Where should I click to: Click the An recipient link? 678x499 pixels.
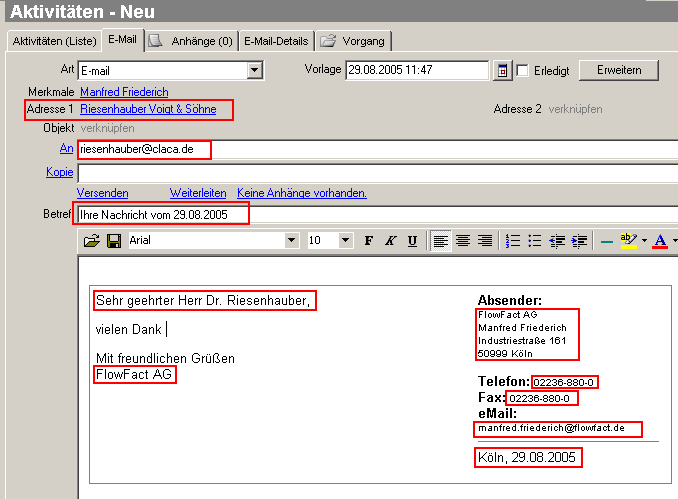pos(66,148)
